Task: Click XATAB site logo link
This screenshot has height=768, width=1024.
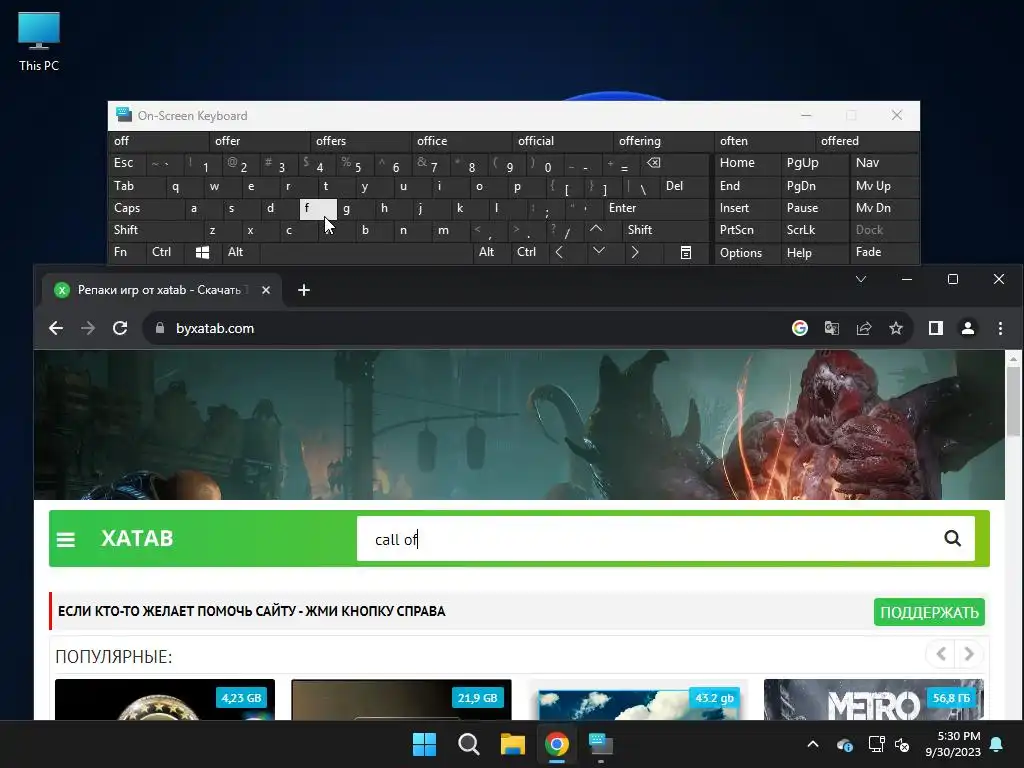Action: point(137,538)
